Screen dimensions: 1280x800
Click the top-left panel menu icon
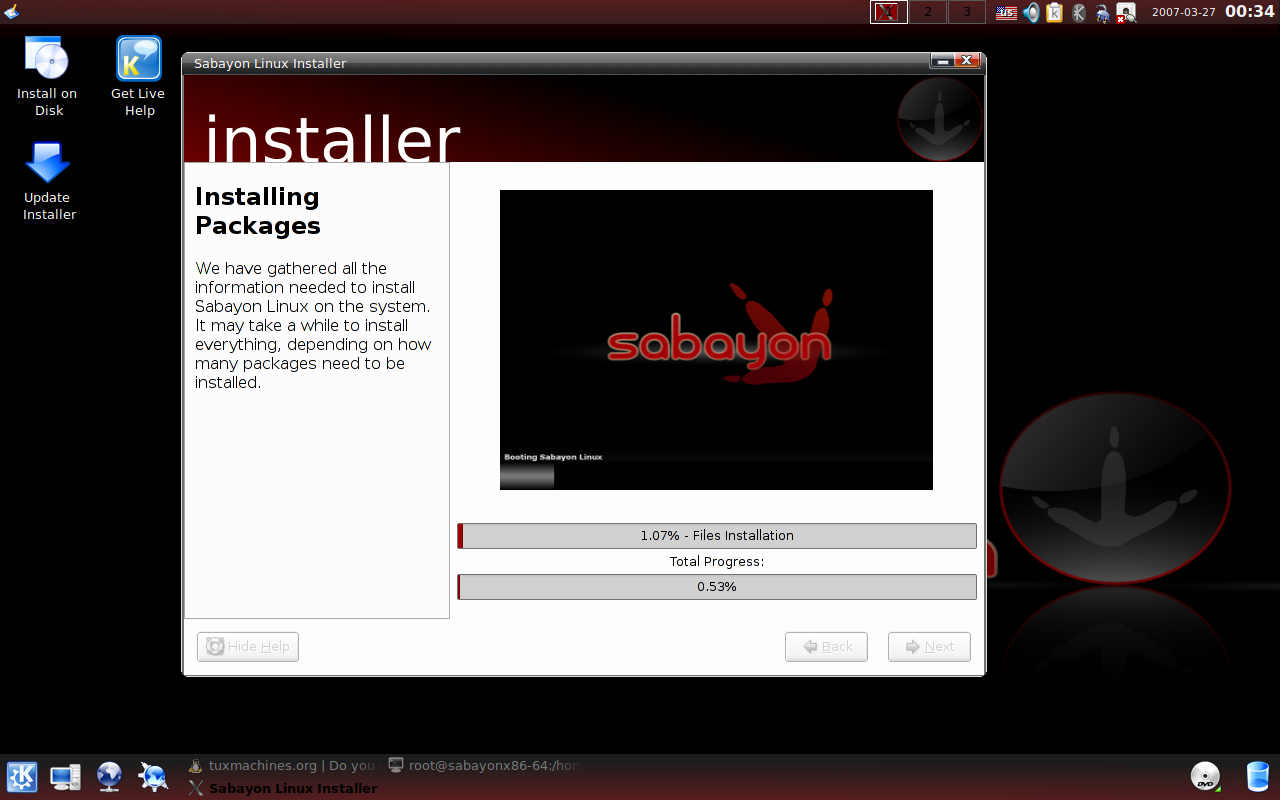[11, 12]
